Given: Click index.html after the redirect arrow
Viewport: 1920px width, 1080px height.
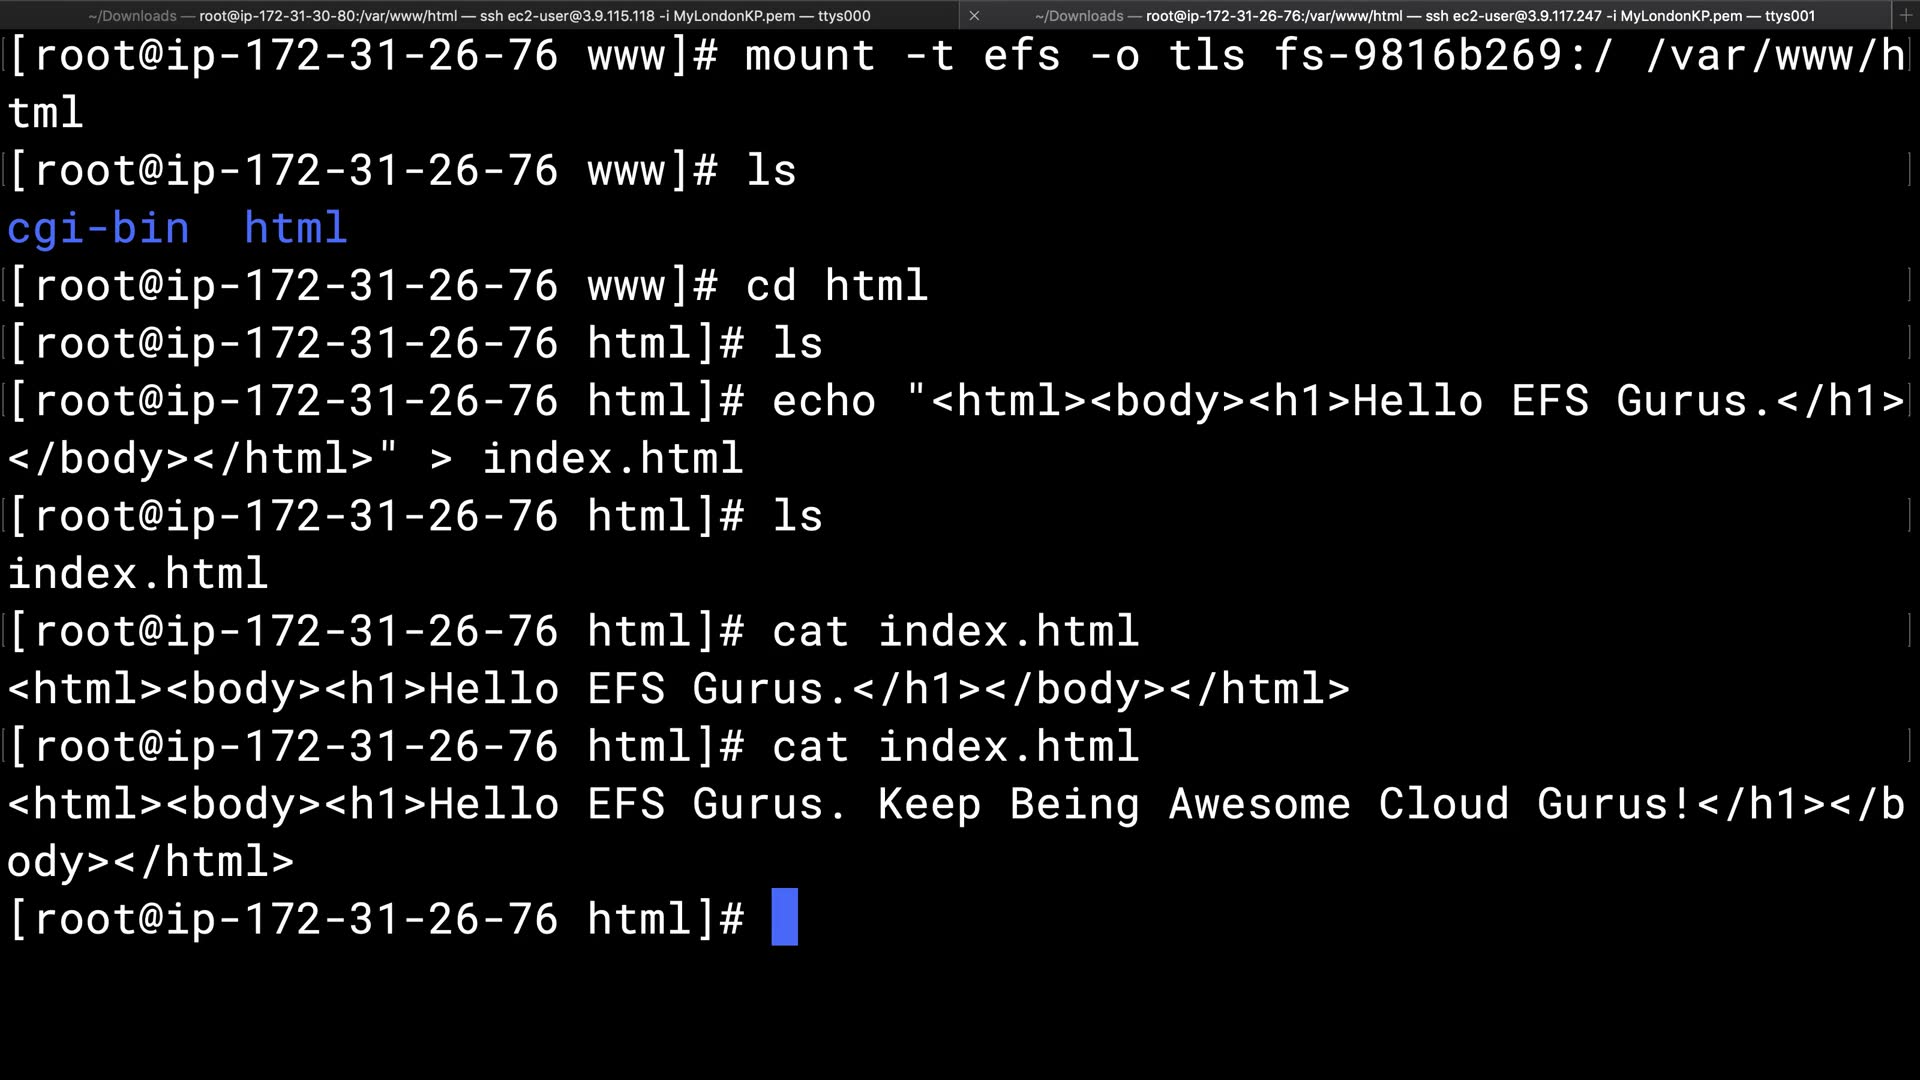Looking at the screenshot, I should click(x=612, y=459).
